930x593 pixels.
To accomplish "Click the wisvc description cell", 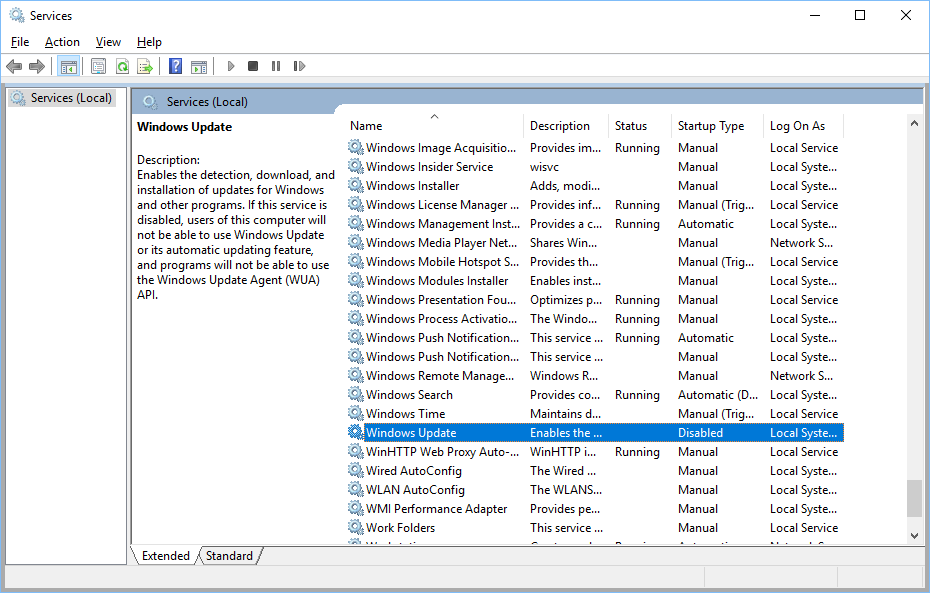I will pos(544,167).
